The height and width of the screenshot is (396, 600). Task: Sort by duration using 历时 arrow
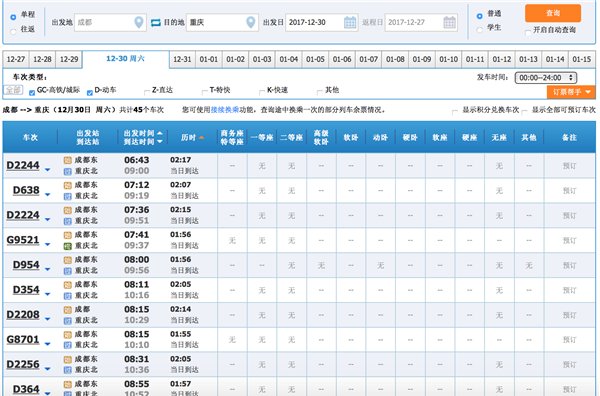point(201,137)
